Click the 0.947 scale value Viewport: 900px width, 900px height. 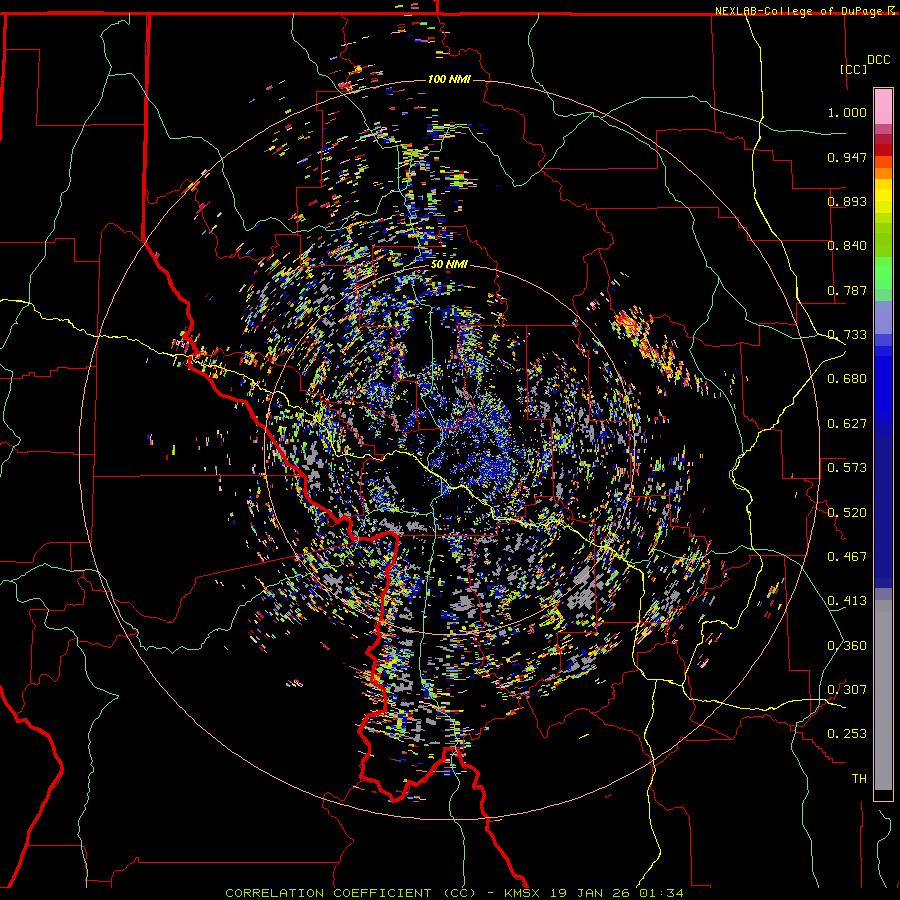[847, 157]
